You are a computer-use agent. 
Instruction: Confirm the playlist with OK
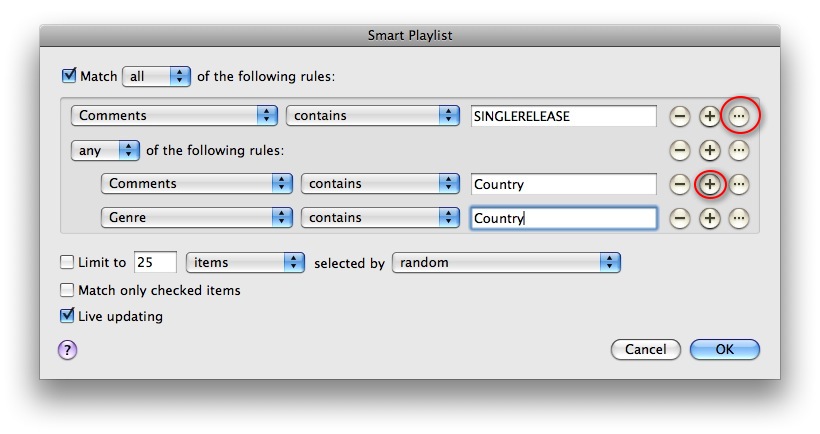[x=724, y=349]
